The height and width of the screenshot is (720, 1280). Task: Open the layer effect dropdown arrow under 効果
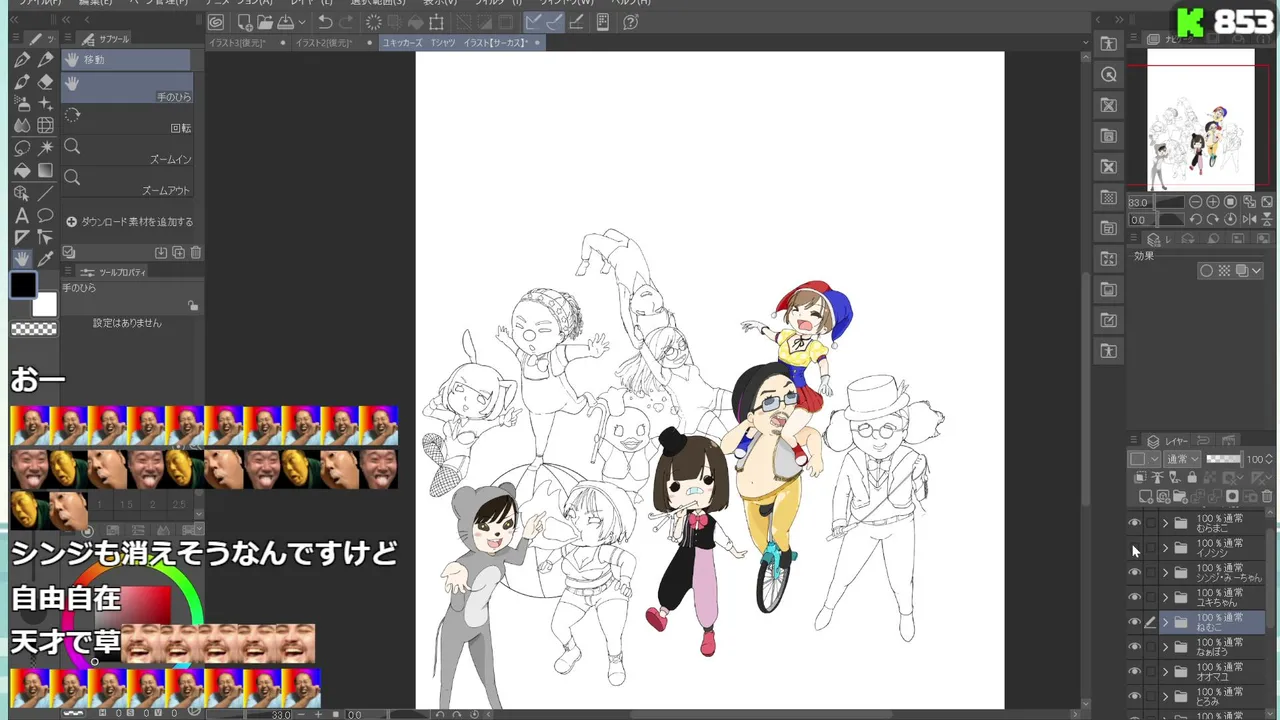[1257, 271]
